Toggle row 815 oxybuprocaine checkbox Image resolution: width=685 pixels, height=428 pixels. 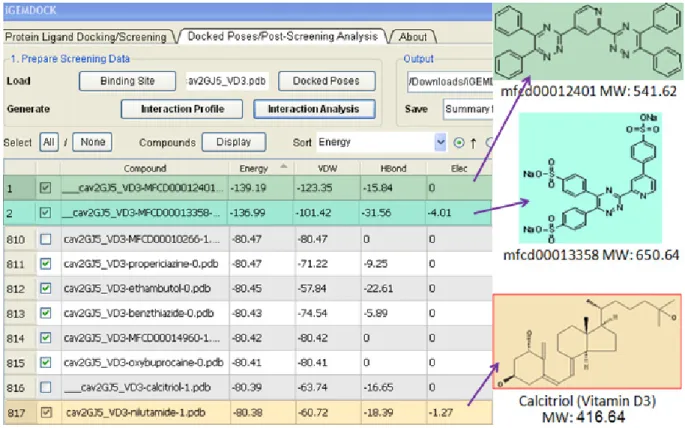click(45, 362)
